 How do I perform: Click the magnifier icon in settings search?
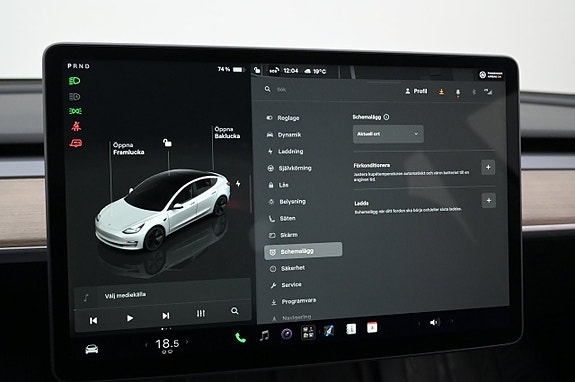268,89
